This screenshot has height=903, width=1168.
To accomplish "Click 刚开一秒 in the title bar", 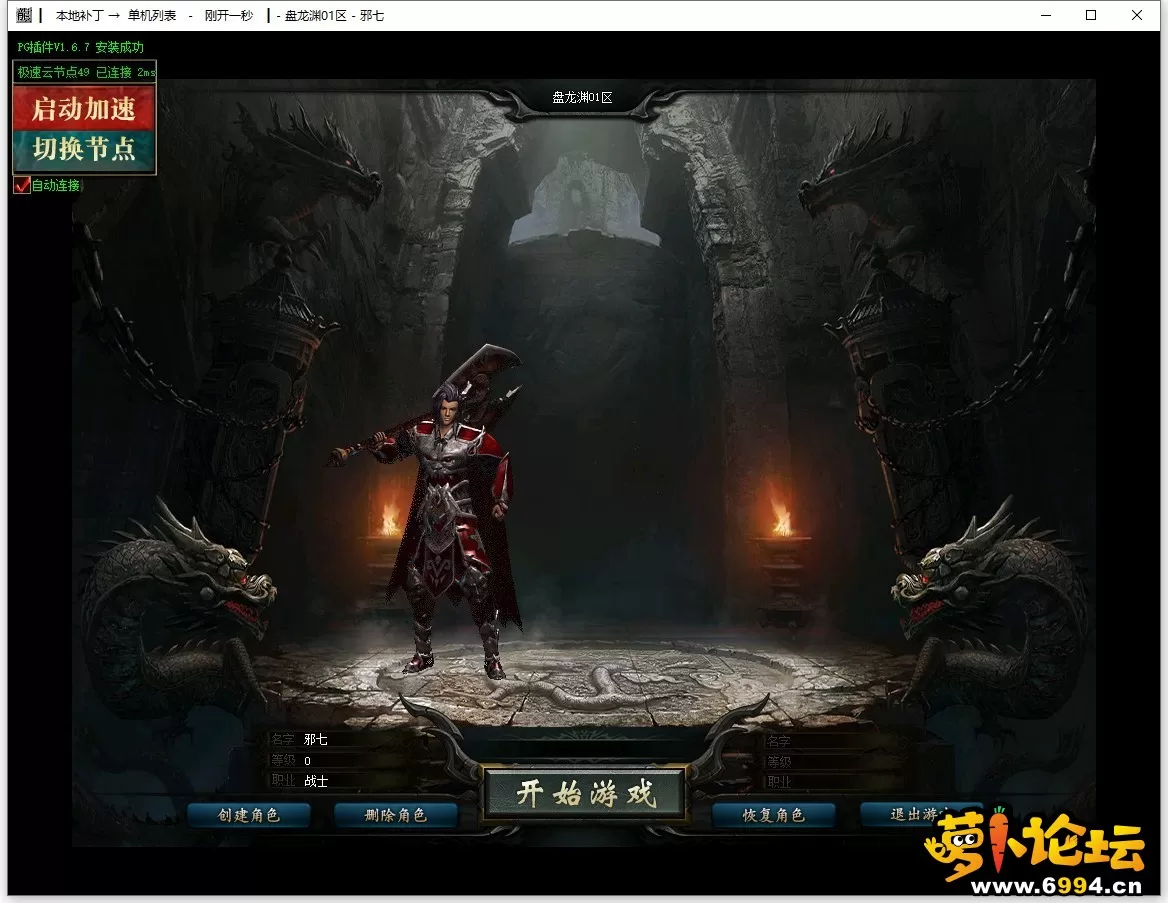I will [x=229, y=16].
